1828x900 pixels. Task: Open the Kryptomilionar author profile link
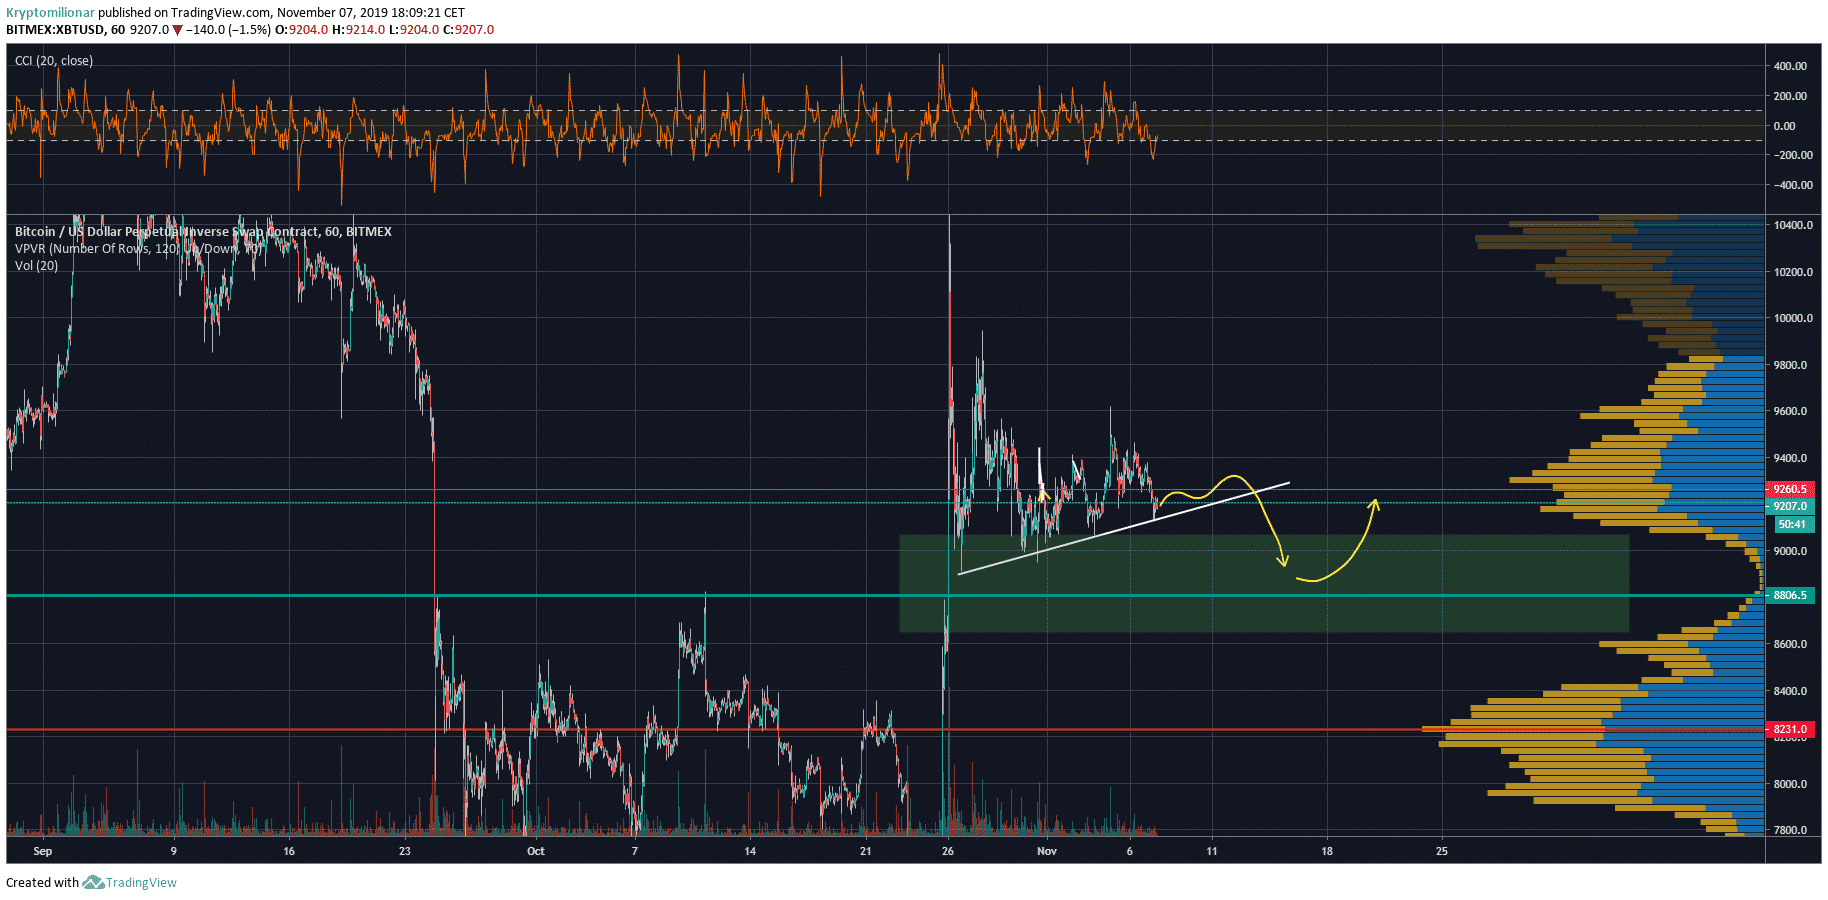point(50,13)
